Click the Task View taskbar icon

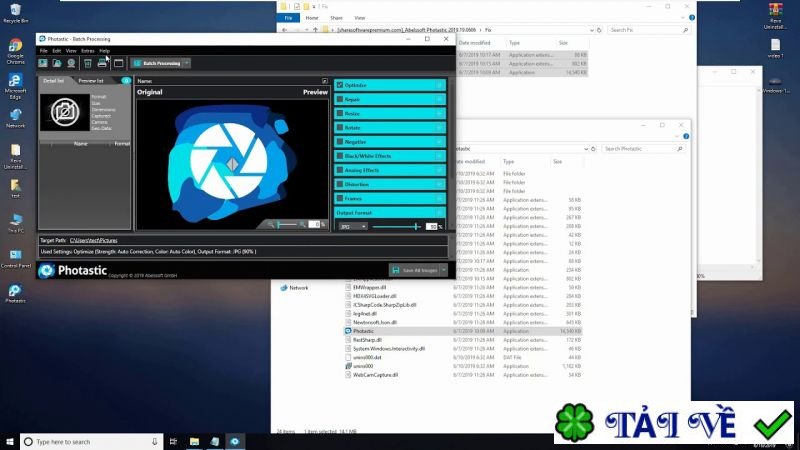click(x=173, y=441)
